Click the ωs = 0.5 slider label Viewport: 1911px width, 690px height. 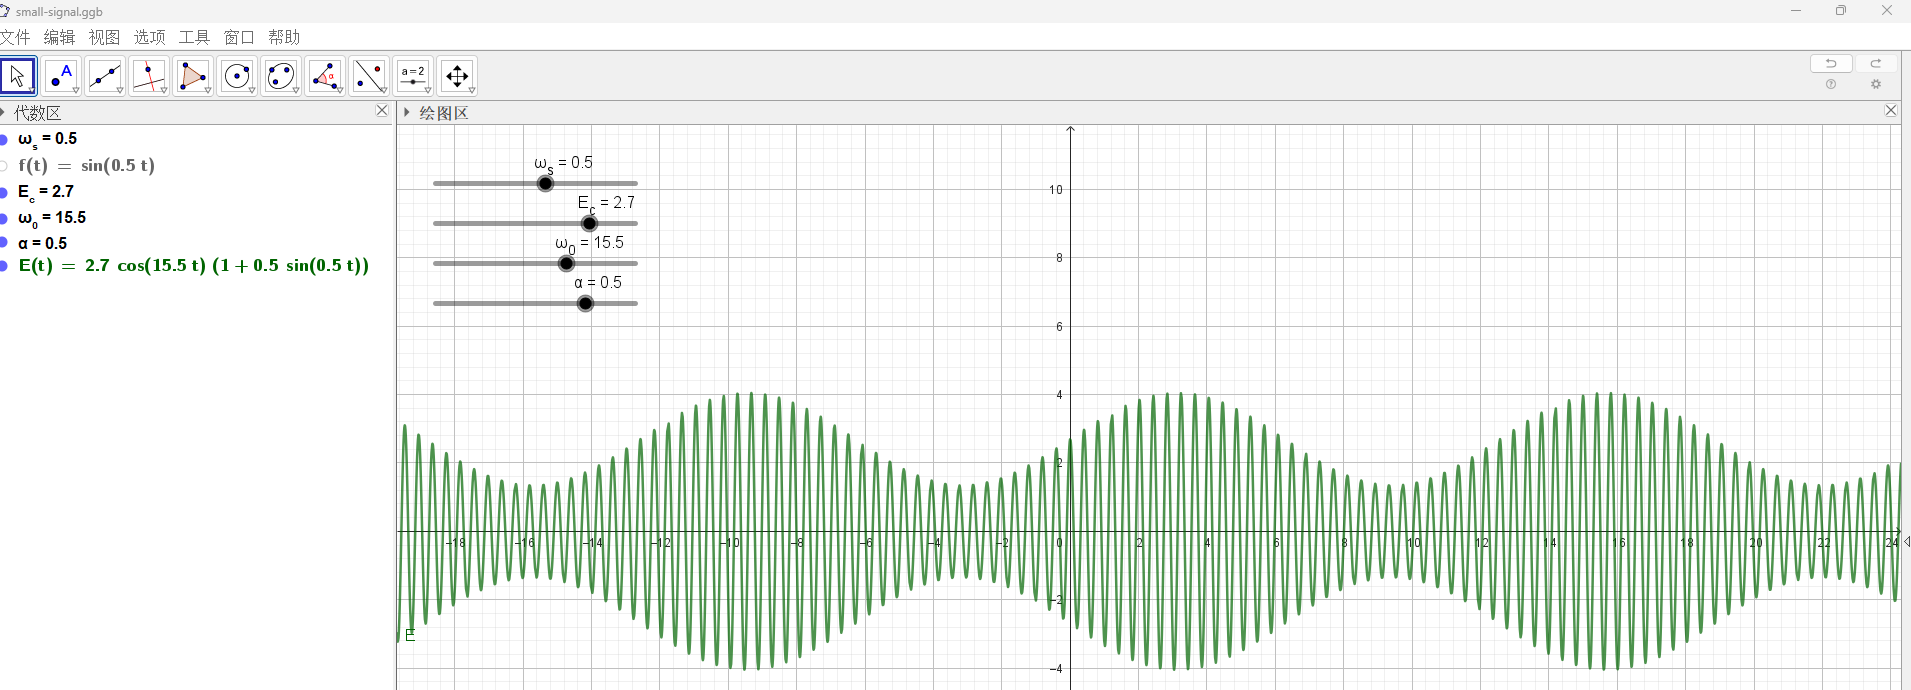tap(563, 164)
